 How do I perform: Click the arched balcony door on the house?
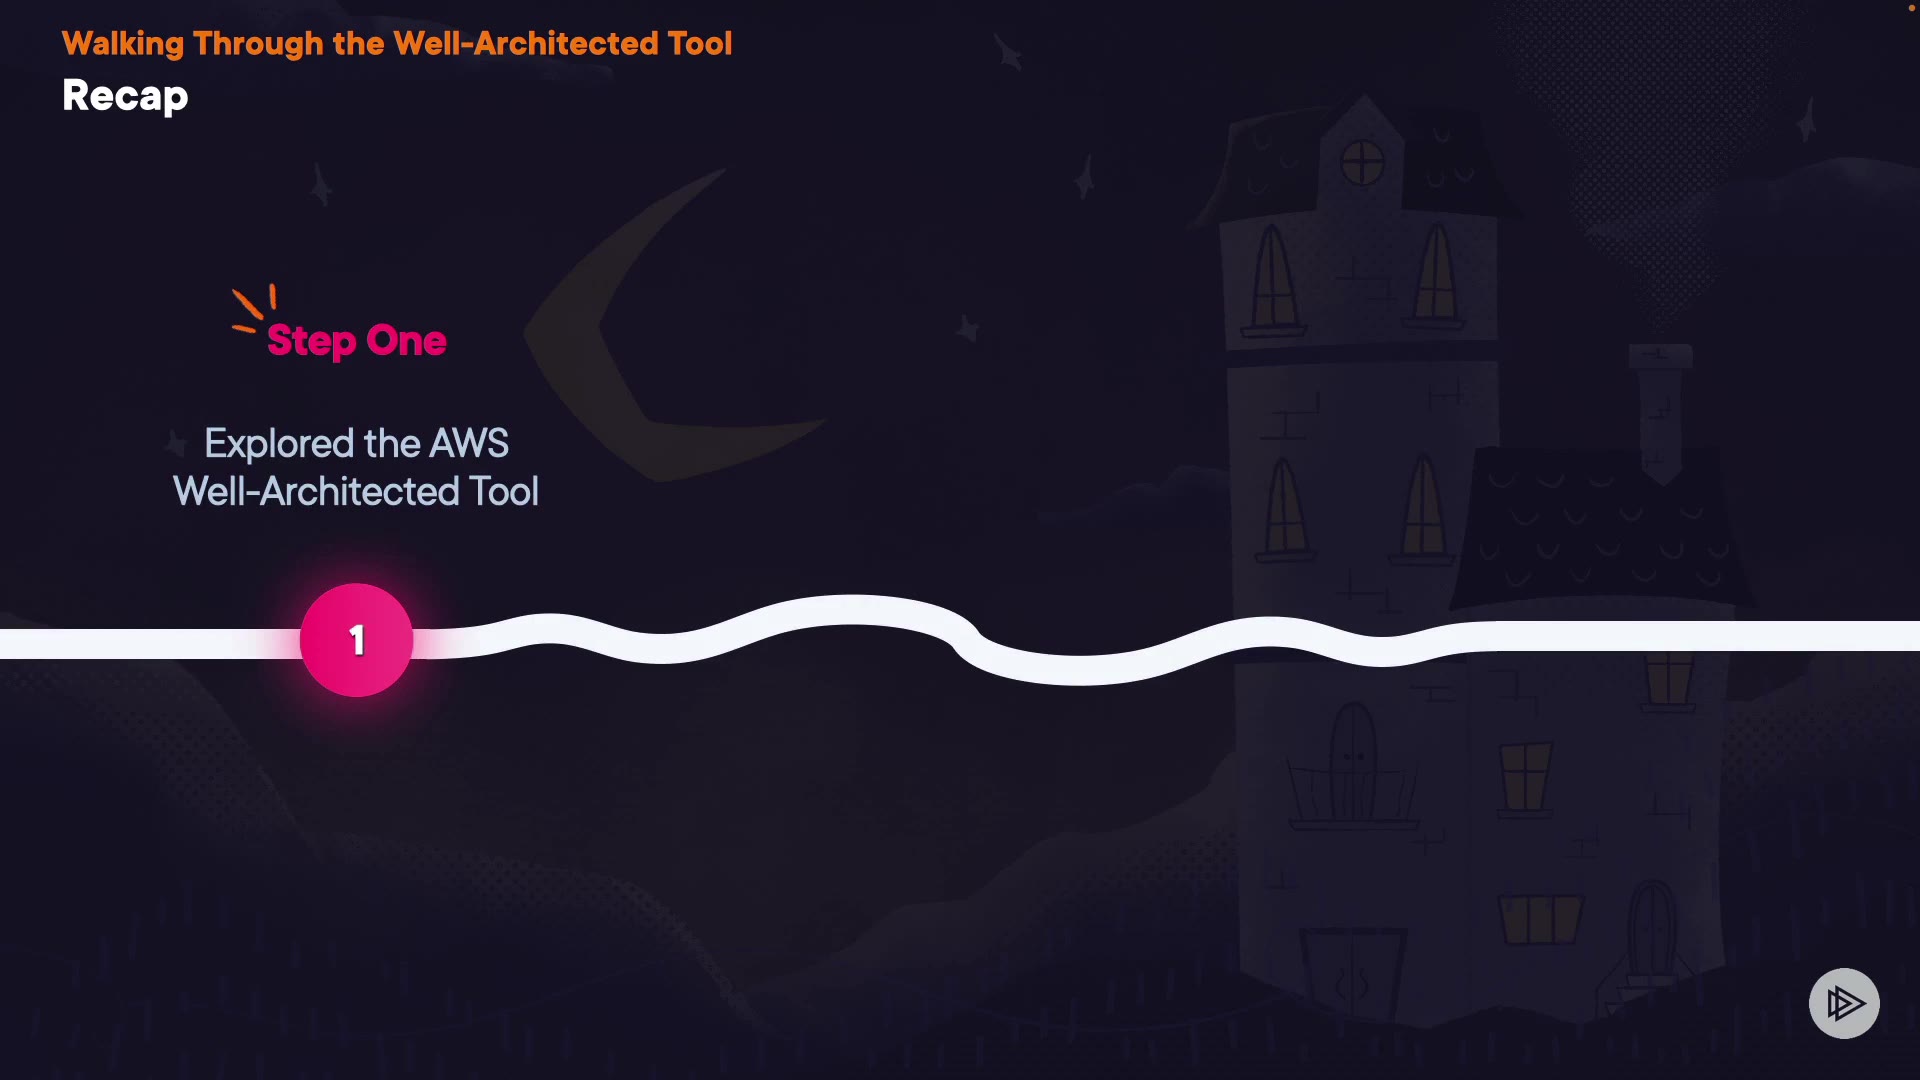point(1352,762)
